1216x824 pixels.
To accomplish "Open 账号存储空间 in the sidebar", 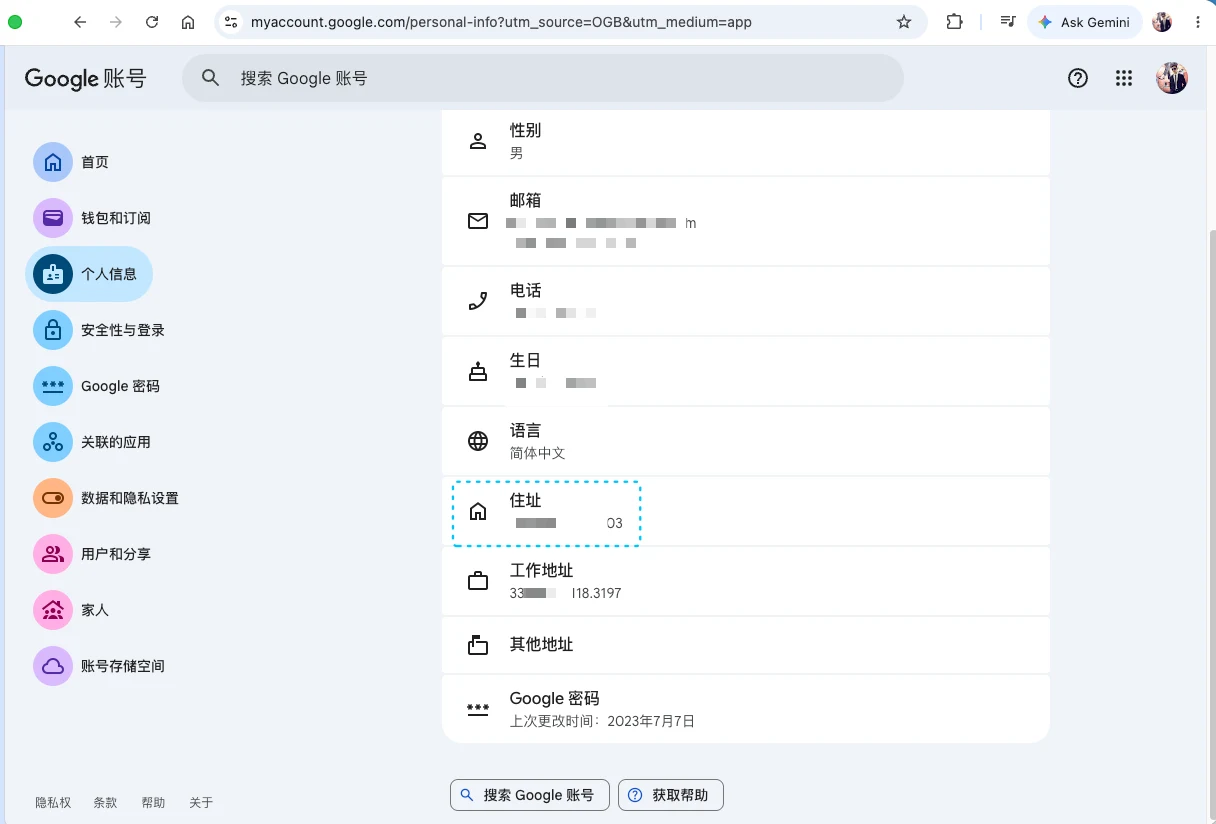I will point(99,666).
